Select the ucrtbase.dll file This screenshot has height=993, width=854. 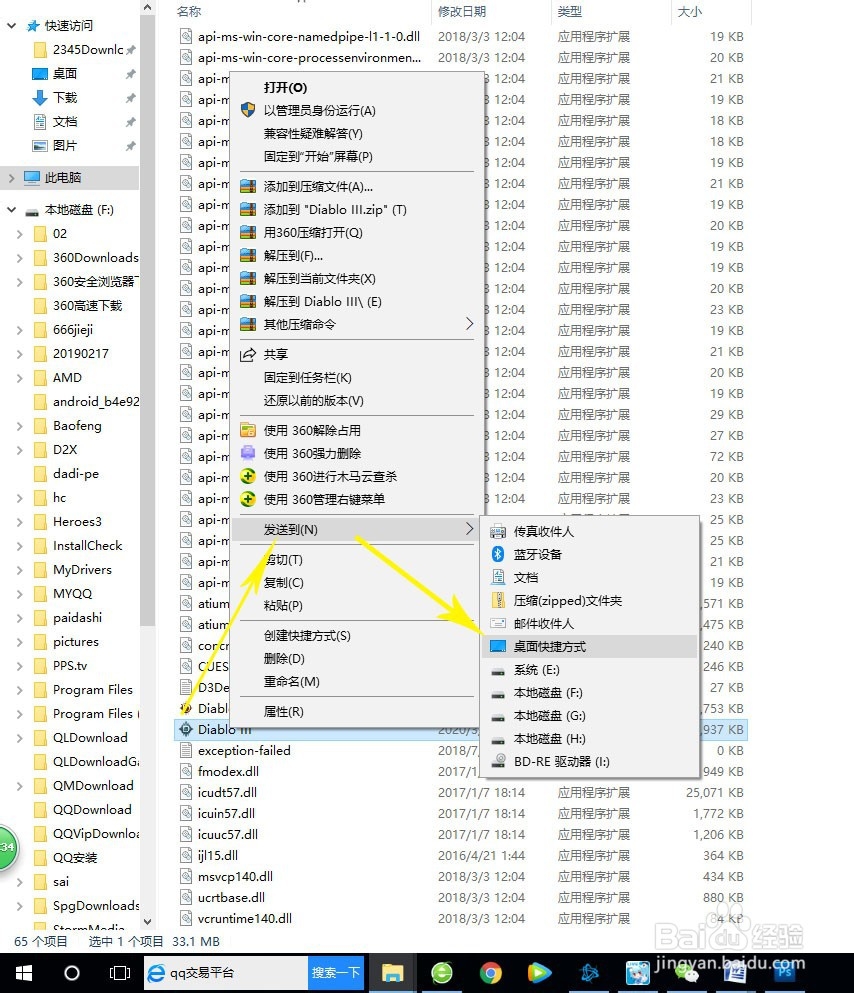pos(231,897)
